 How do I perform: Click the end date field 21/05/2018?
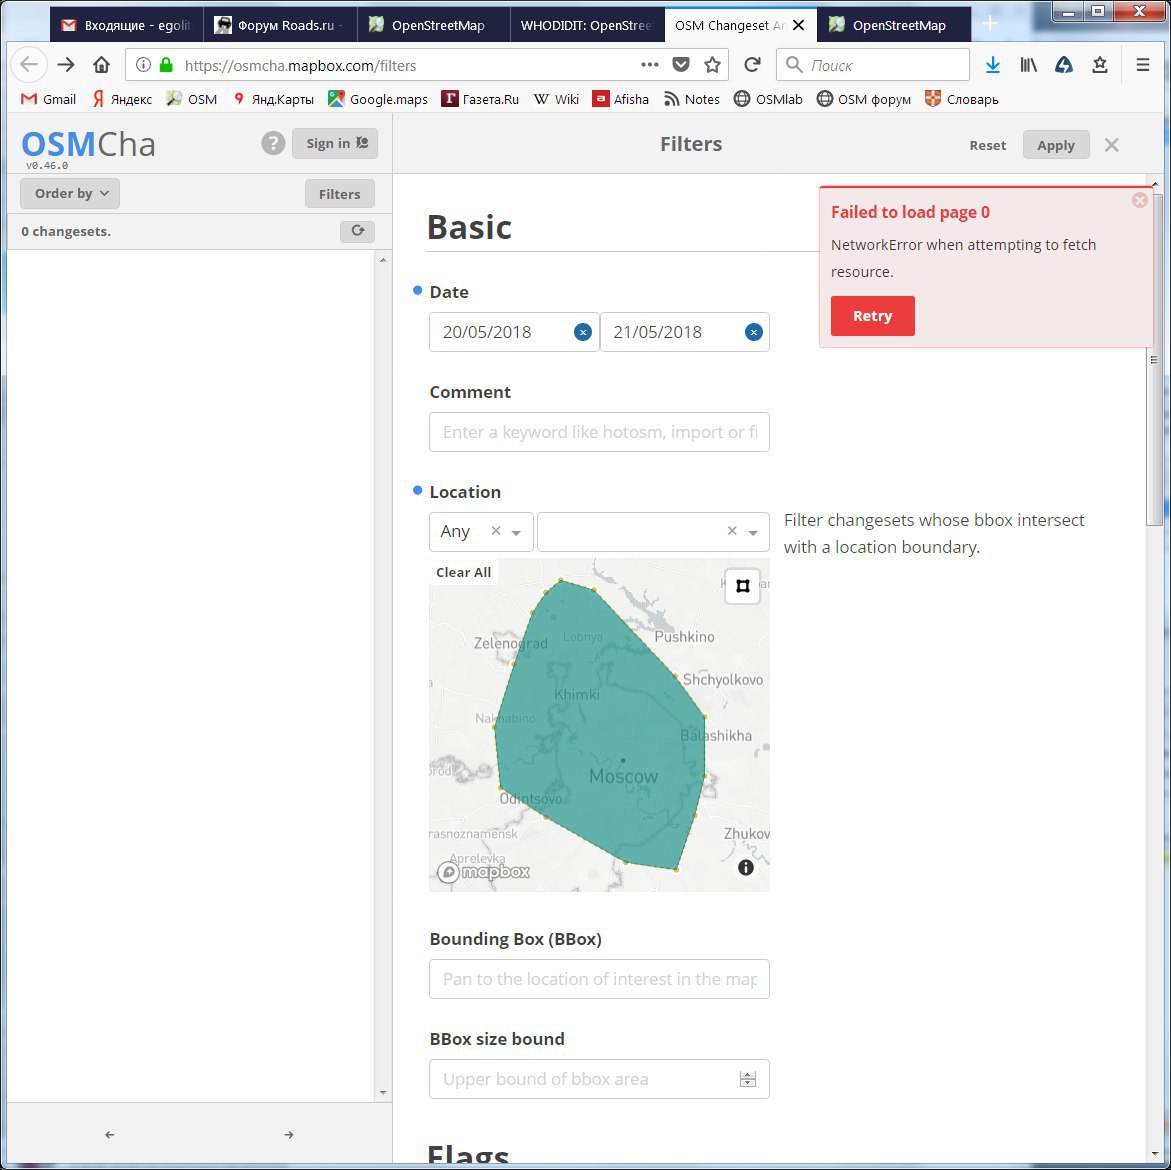pyautogui.click(x=685, y=332)
